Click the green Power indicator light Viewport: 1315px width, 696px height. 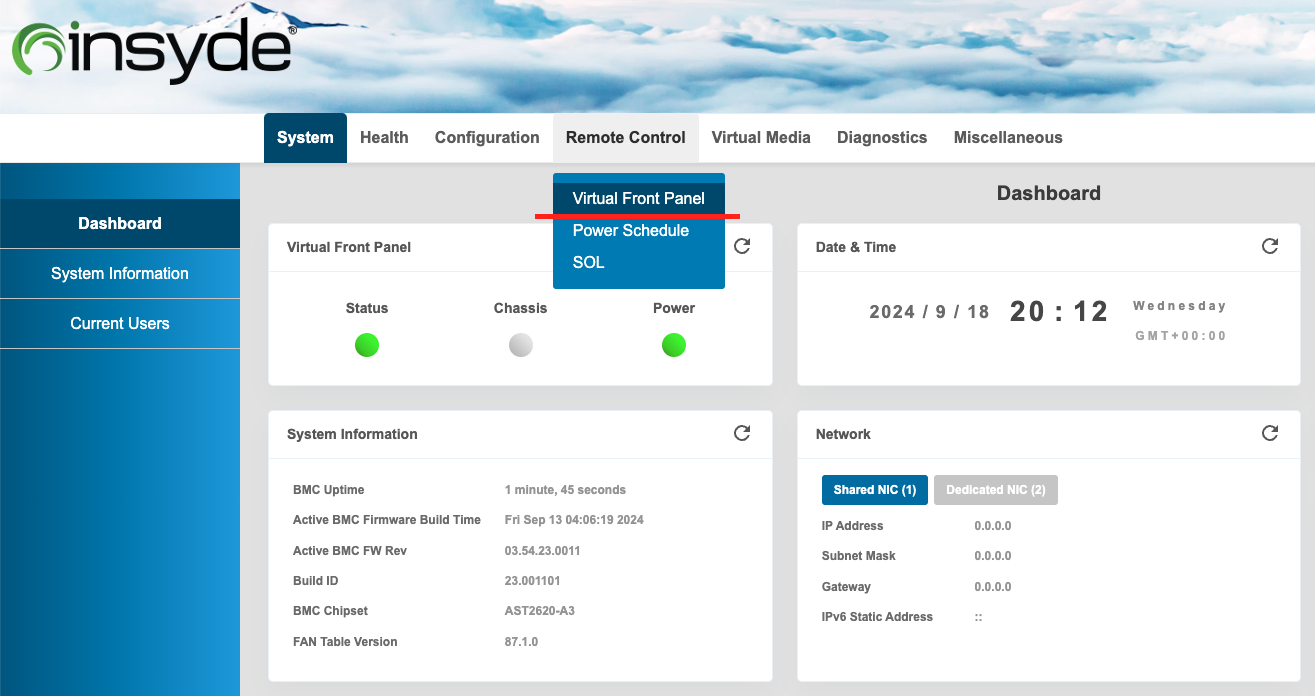pyautogui.click(x=674, y=346)
